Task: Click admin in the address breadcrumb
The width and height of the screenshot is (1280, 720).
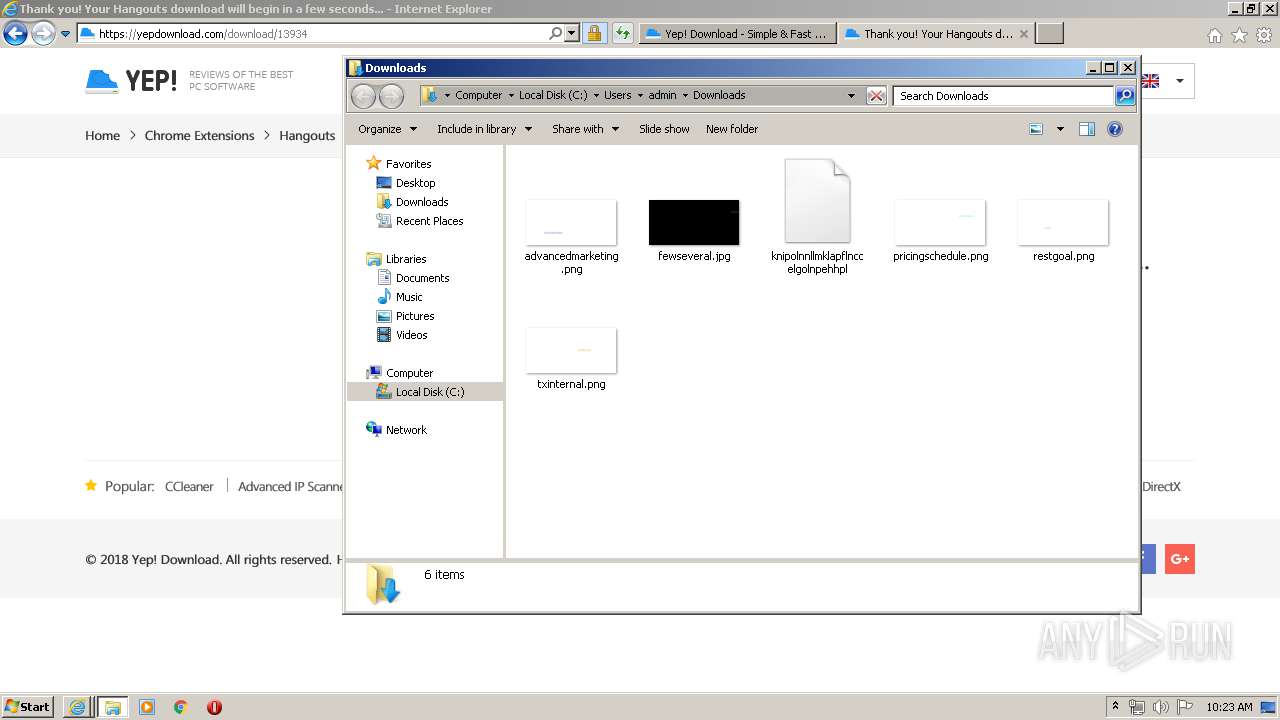Action: coord(662,96)
